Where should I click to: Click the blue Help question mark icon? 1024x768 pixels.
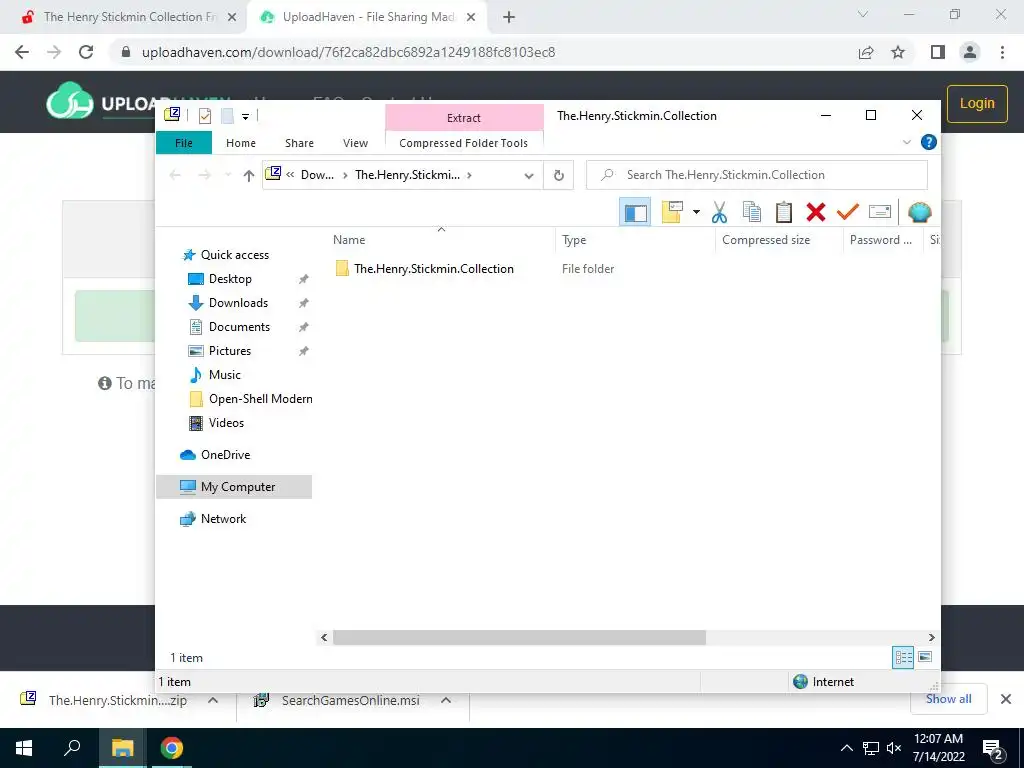point(928,142)
